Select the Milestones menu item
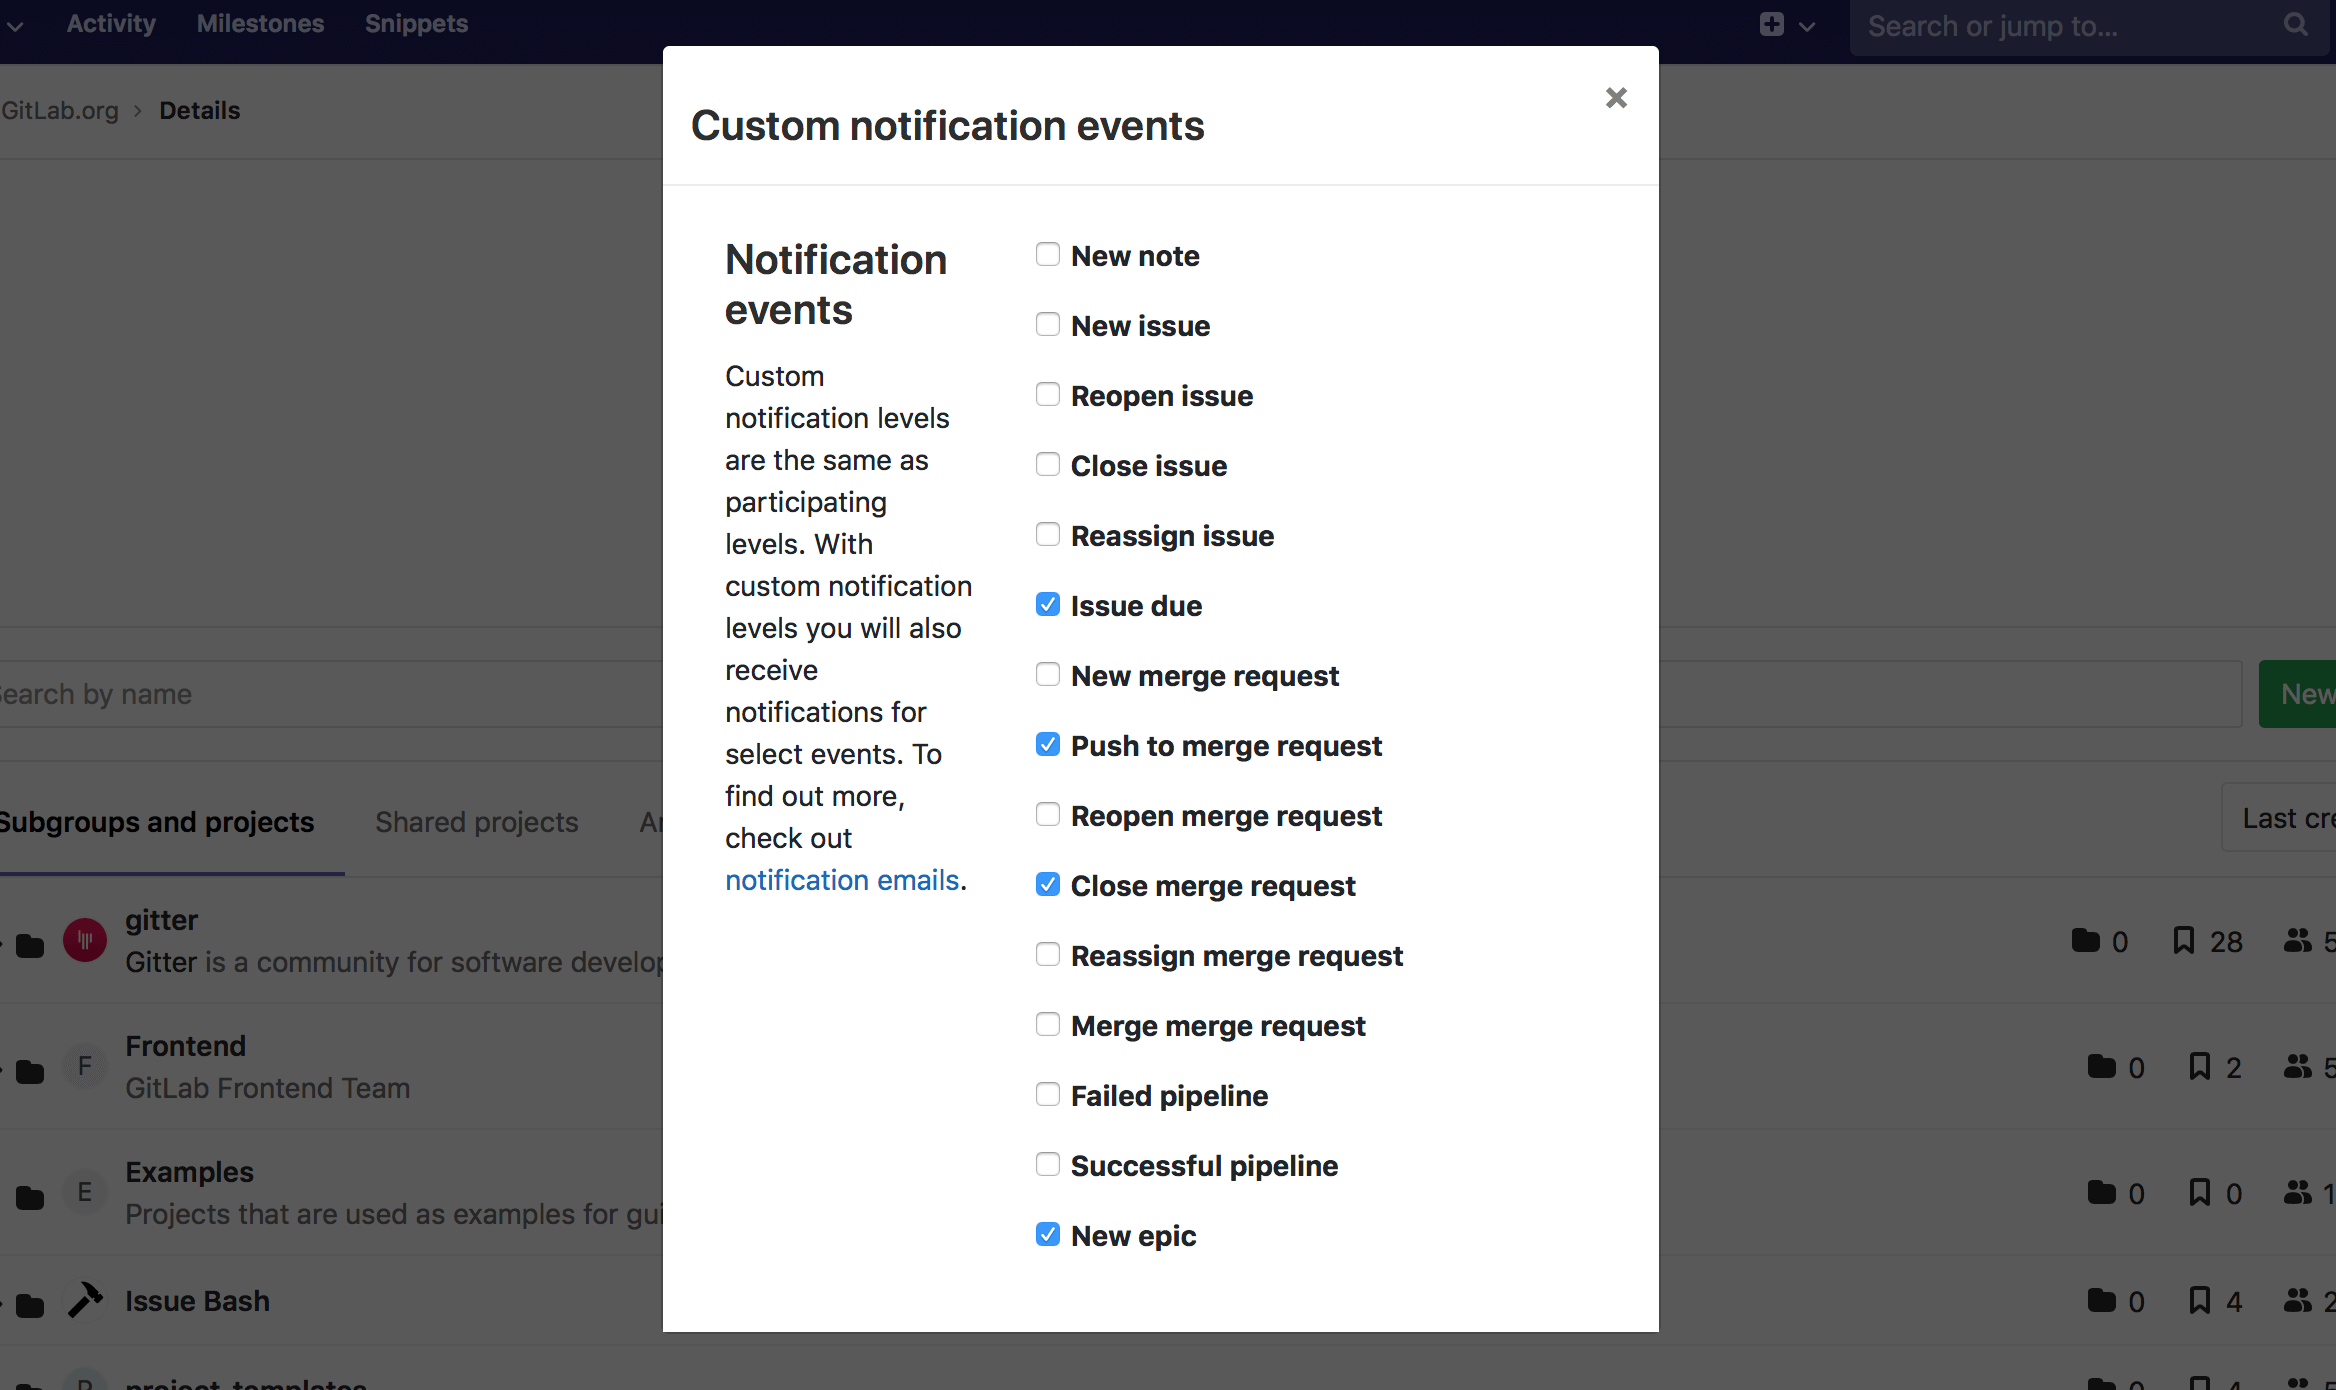This screenshot has height=1390, width=2336. [260, 22]
